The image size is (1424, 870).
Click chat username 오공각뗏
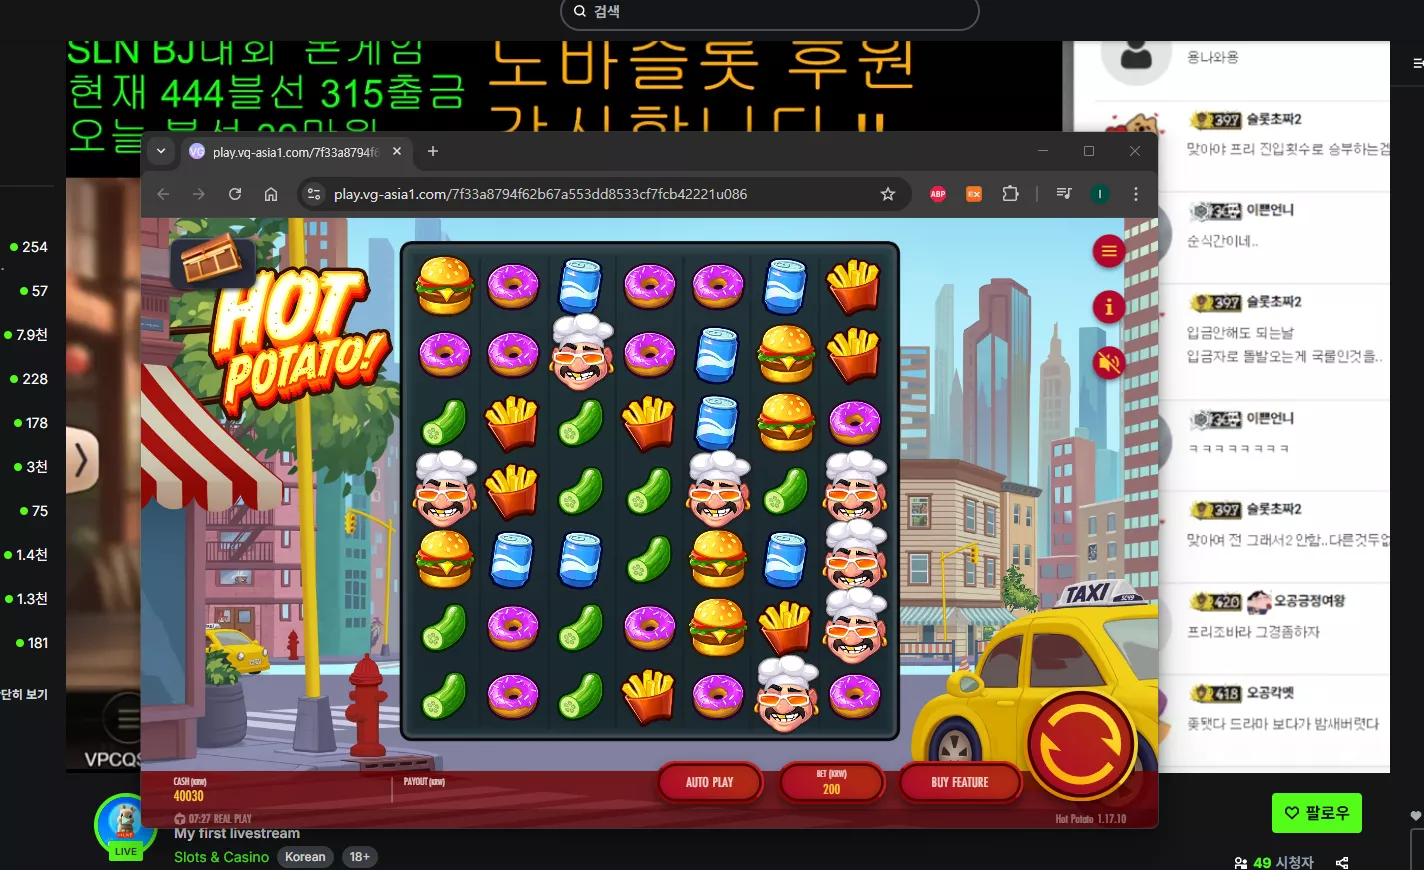[x=1270, y=693]
